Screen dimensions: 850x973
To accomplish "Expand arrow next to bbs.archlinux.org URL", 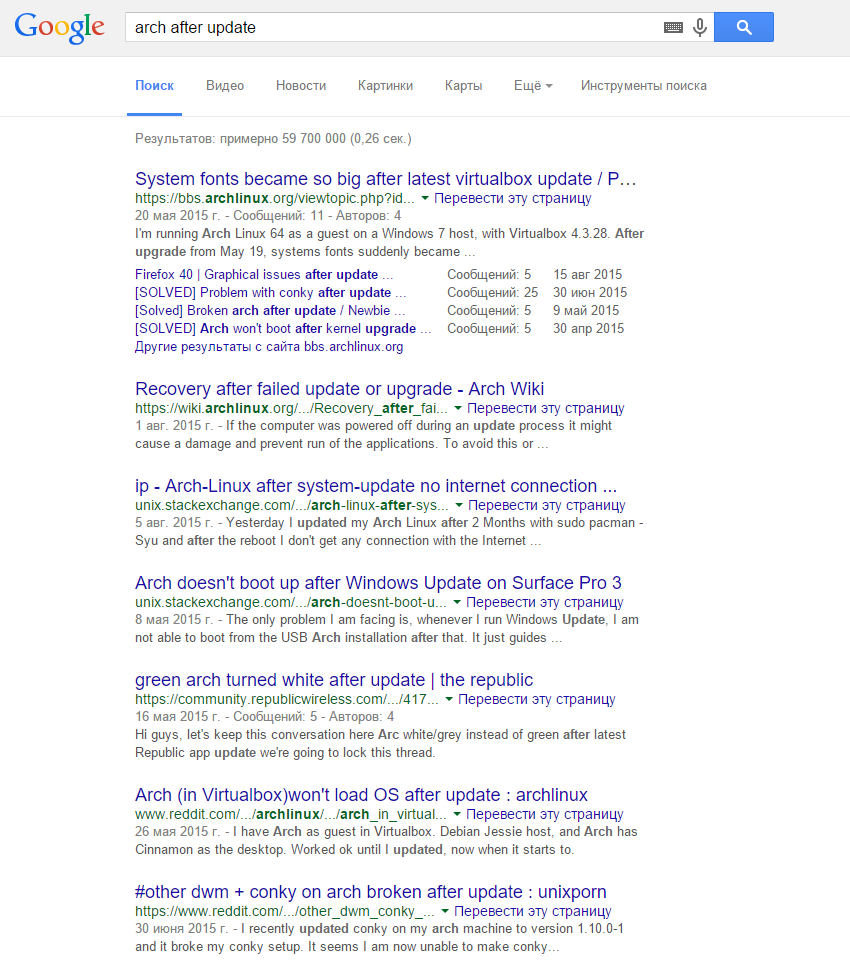I will [425, 199].
